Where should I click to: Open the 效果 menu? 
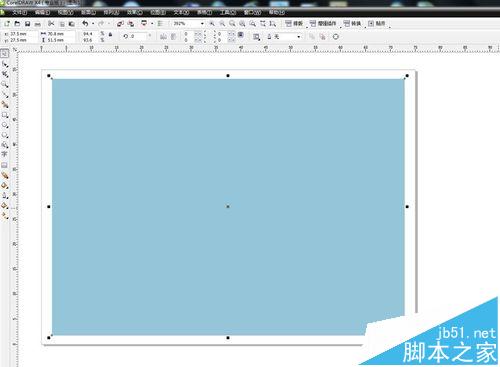[x=135, y=13]
